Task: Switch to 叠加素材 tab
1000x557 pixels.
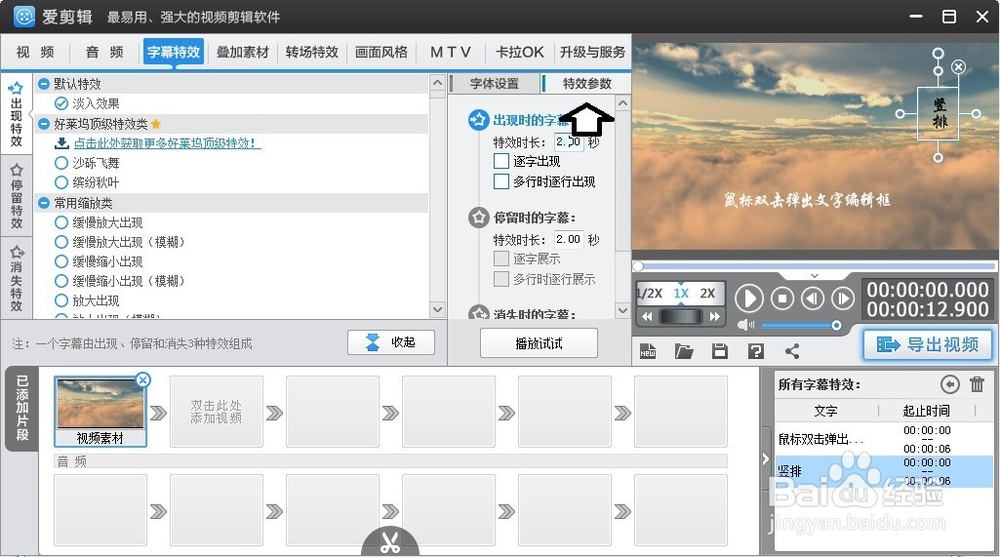Action: click(242, 52)
